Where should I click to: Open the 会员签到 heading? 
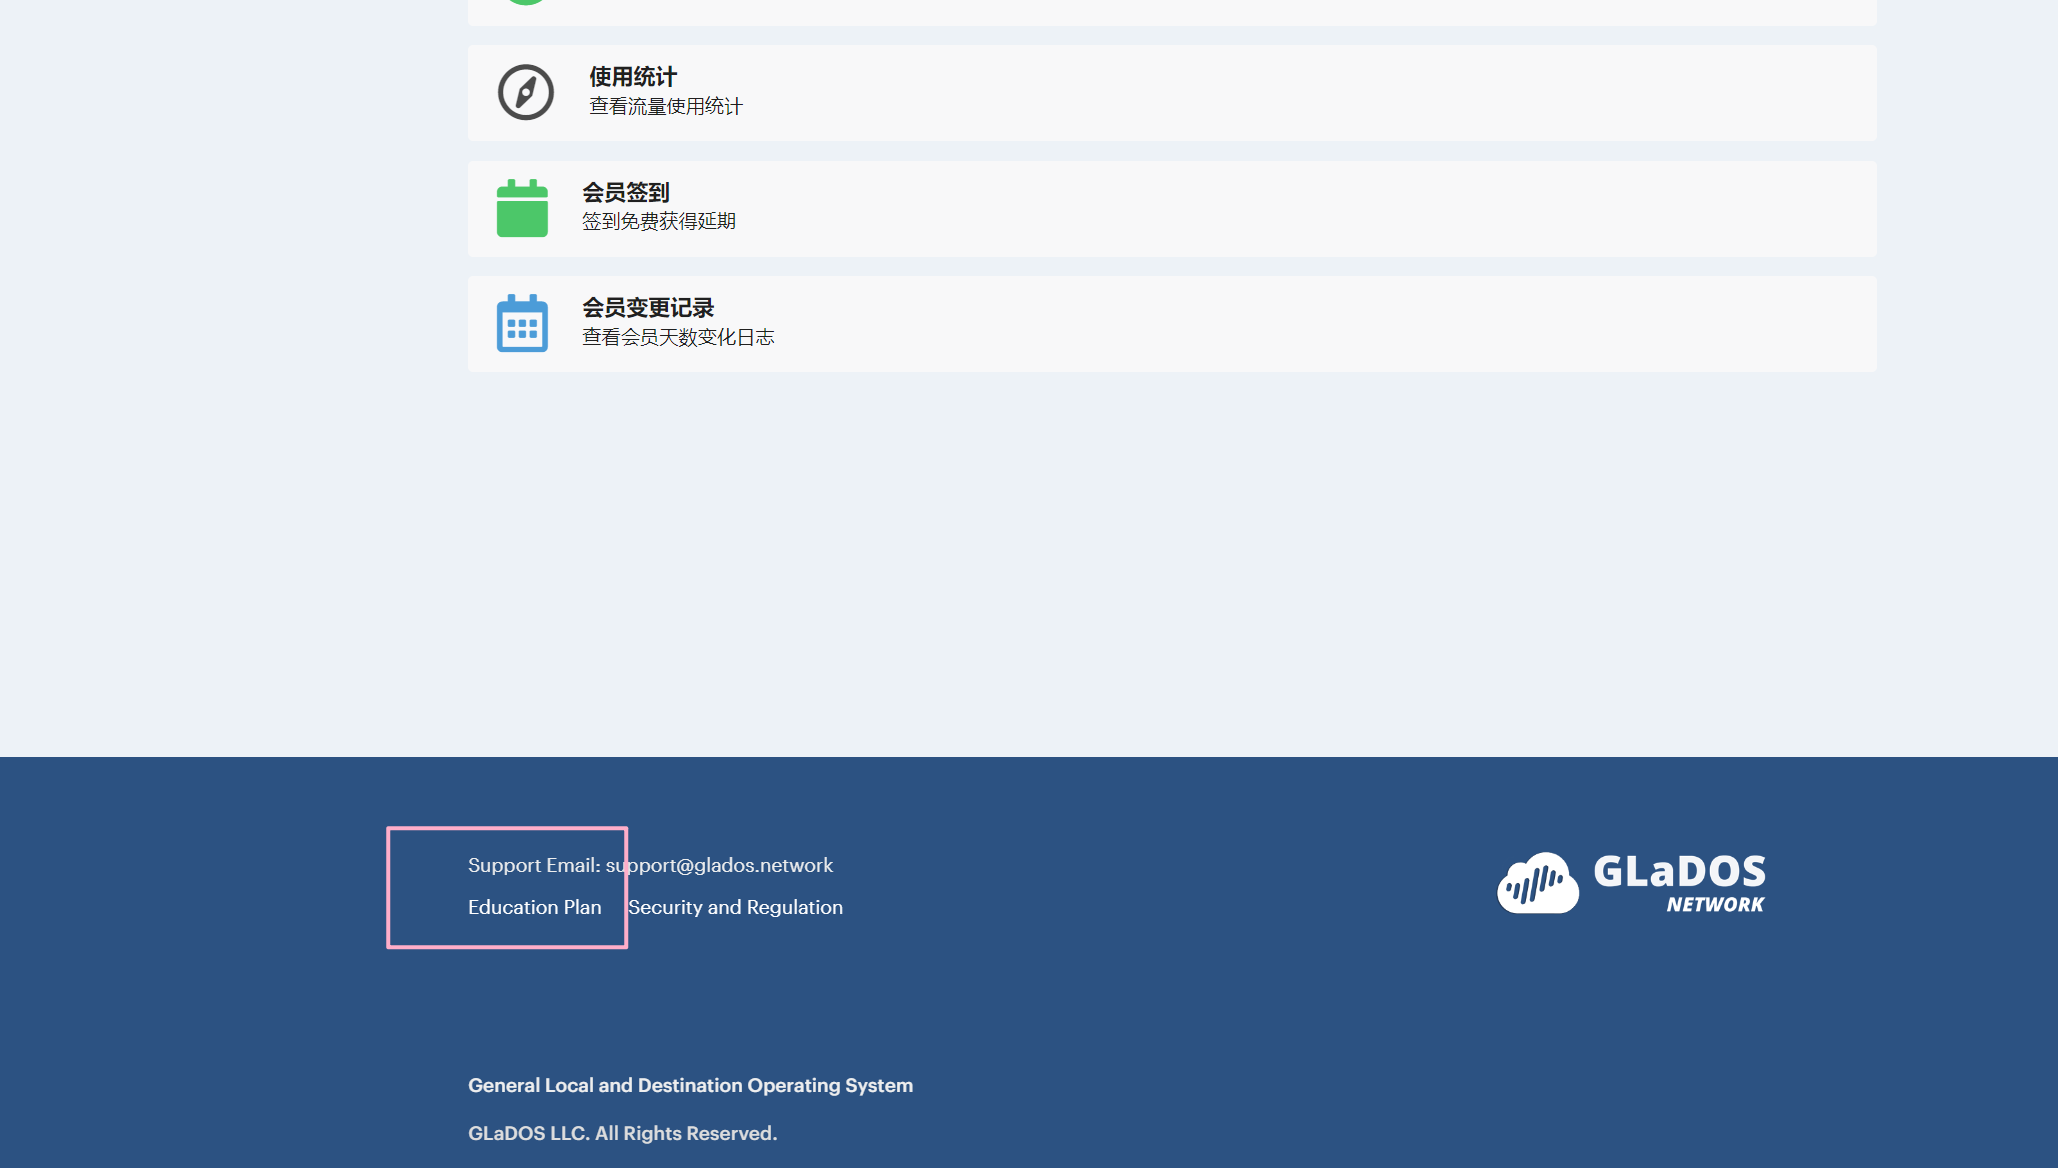[626, 192]
